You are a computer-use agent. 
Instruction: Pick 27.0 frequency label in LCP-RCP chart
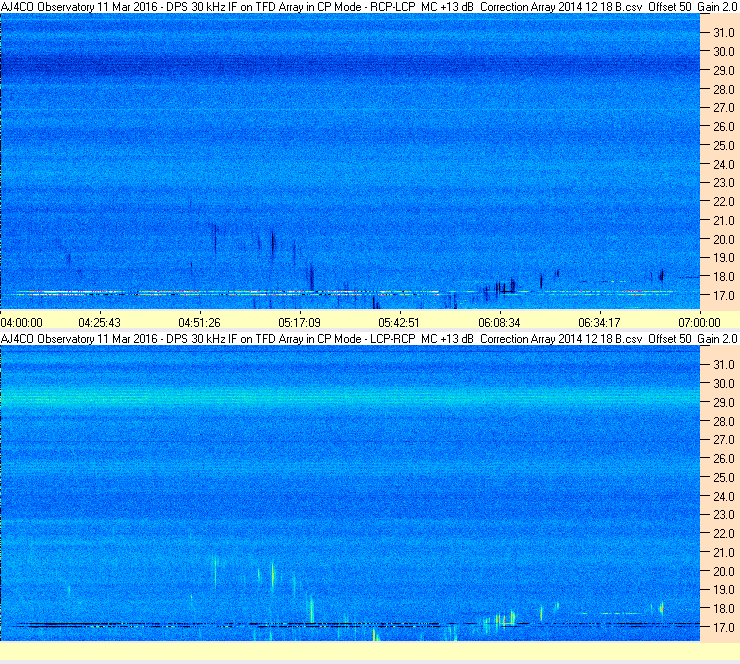pyautogui.click(x=723, y=440)
